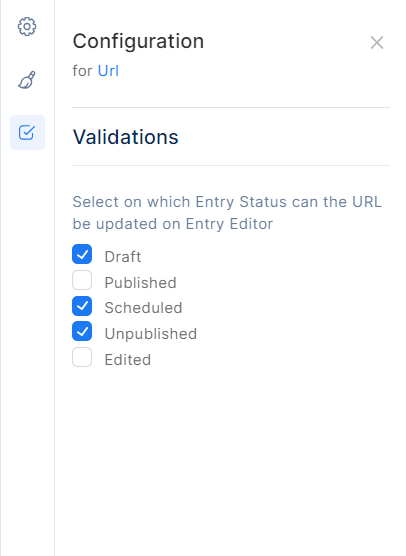Enable the Published checkbox
The width and height of the screenshot is (406, 556).
click(82, 280)
